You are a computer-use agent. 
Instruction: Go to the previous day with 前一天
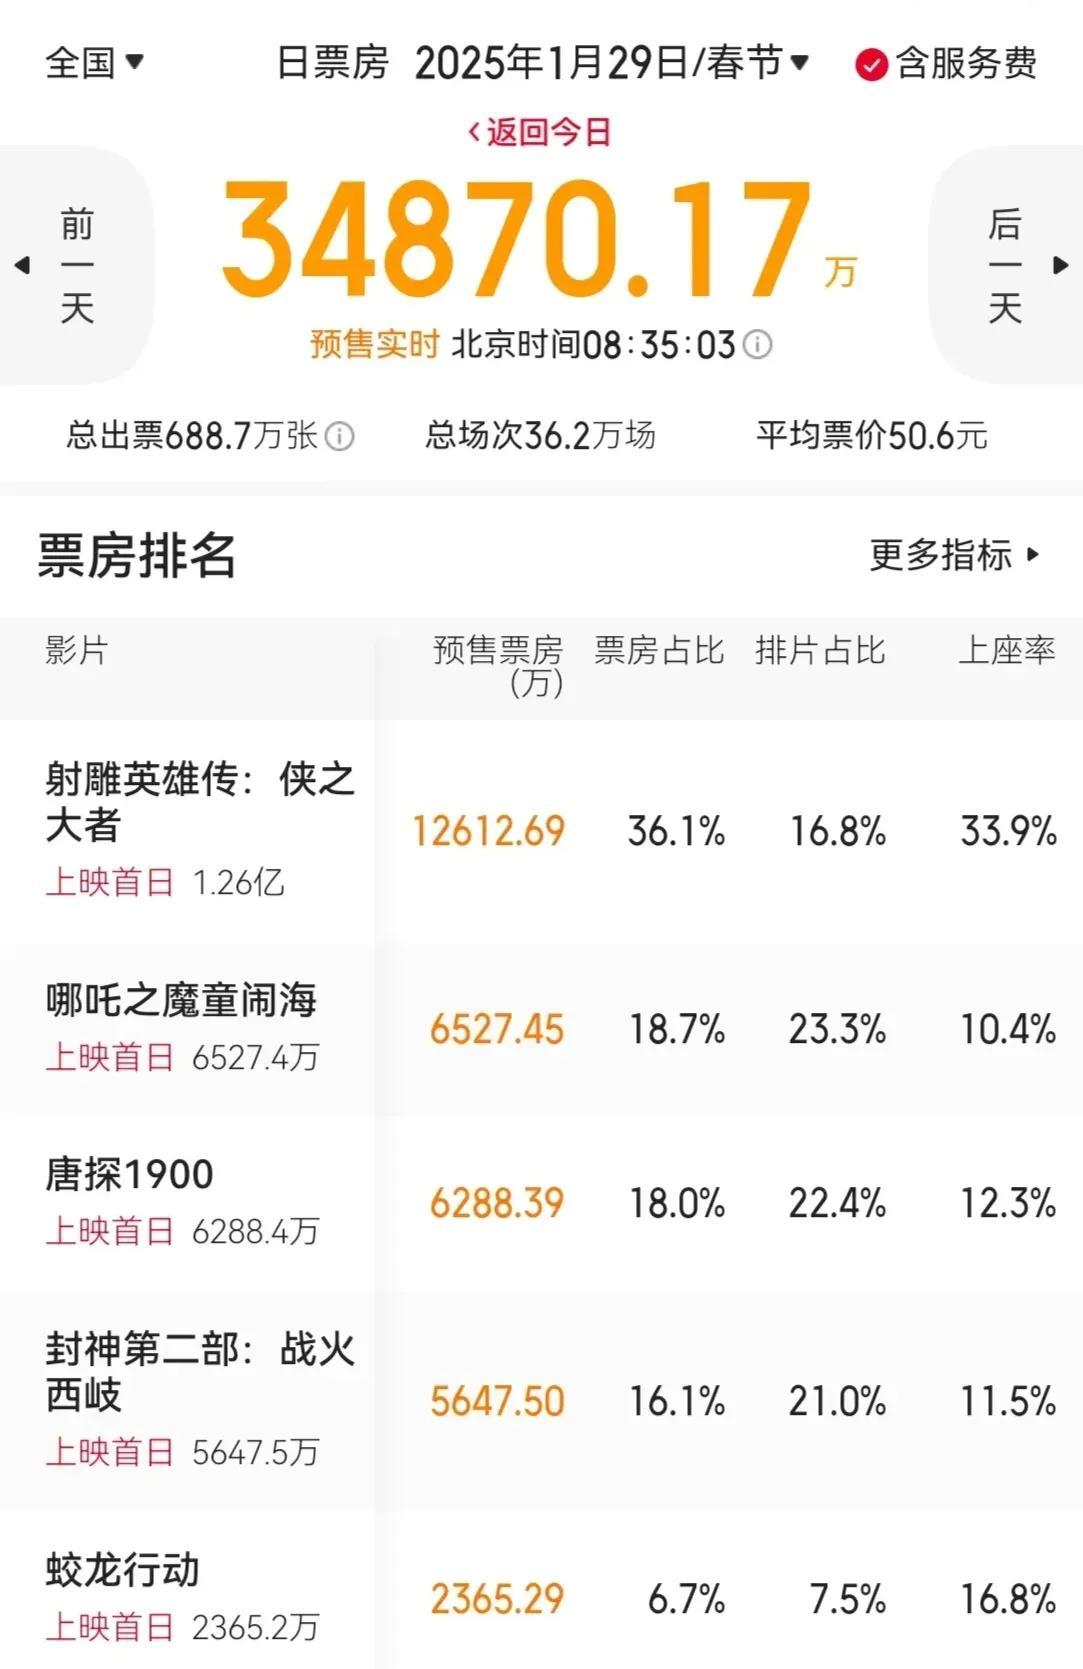coord(77,265)
